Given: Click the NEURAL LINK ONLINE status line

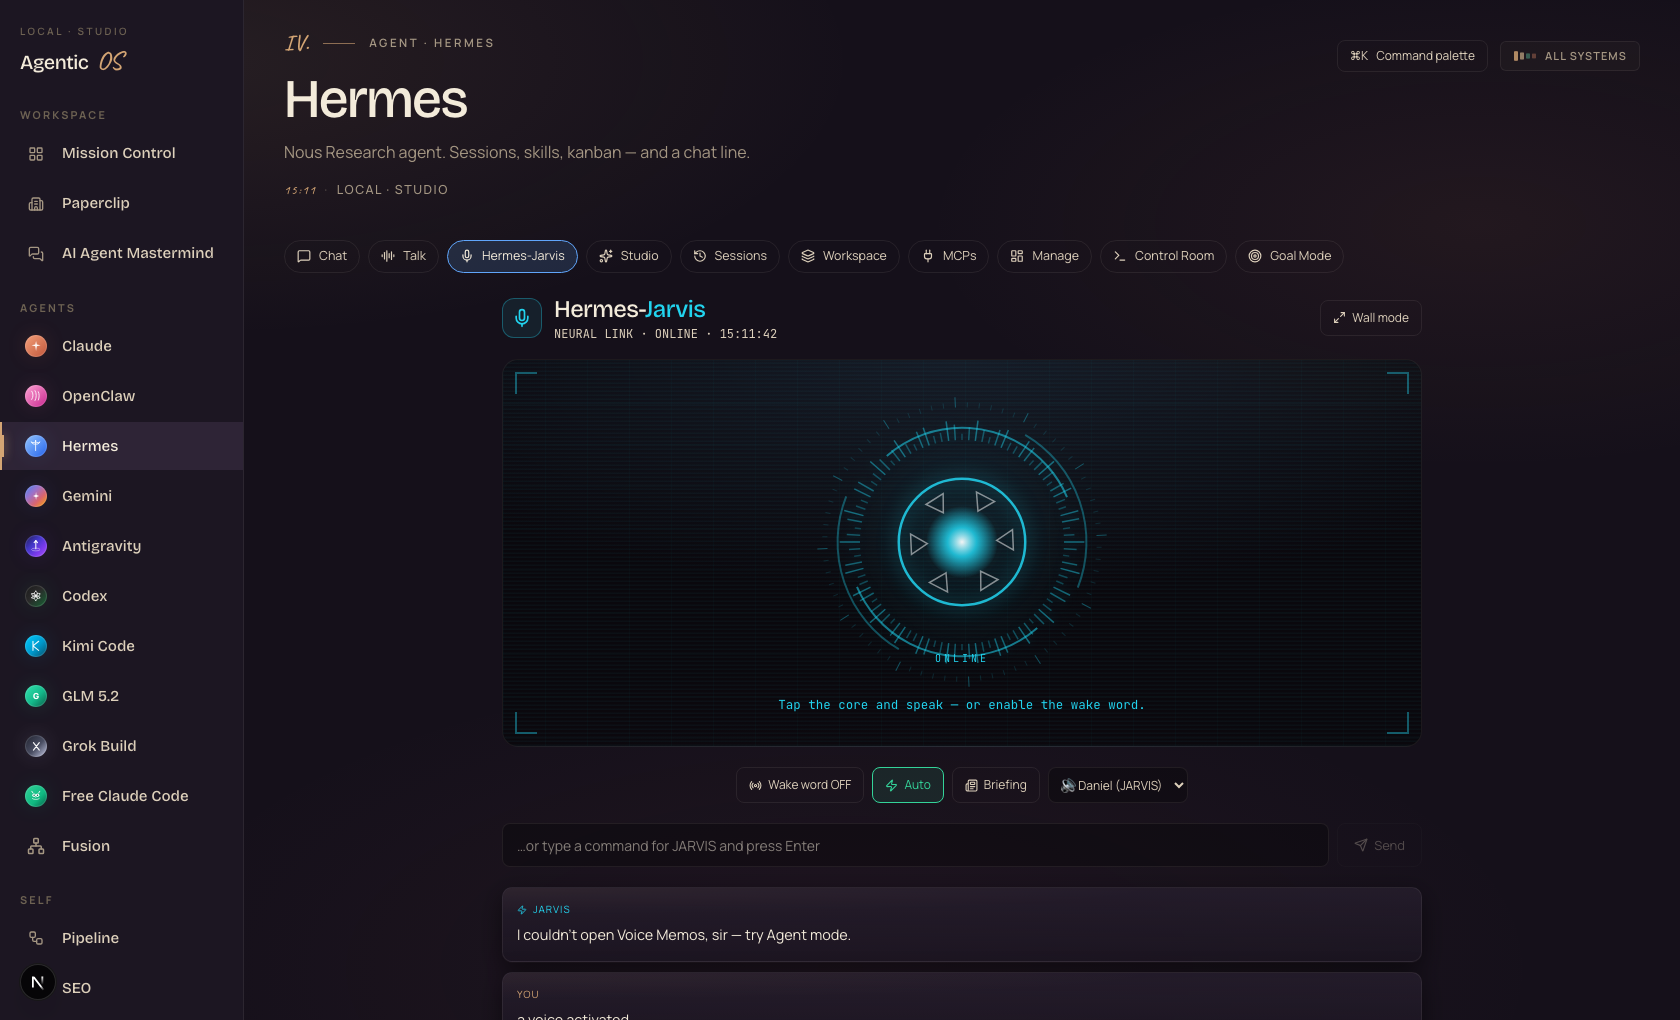Looking at the screenshot, I should click(x=665, y=334).
